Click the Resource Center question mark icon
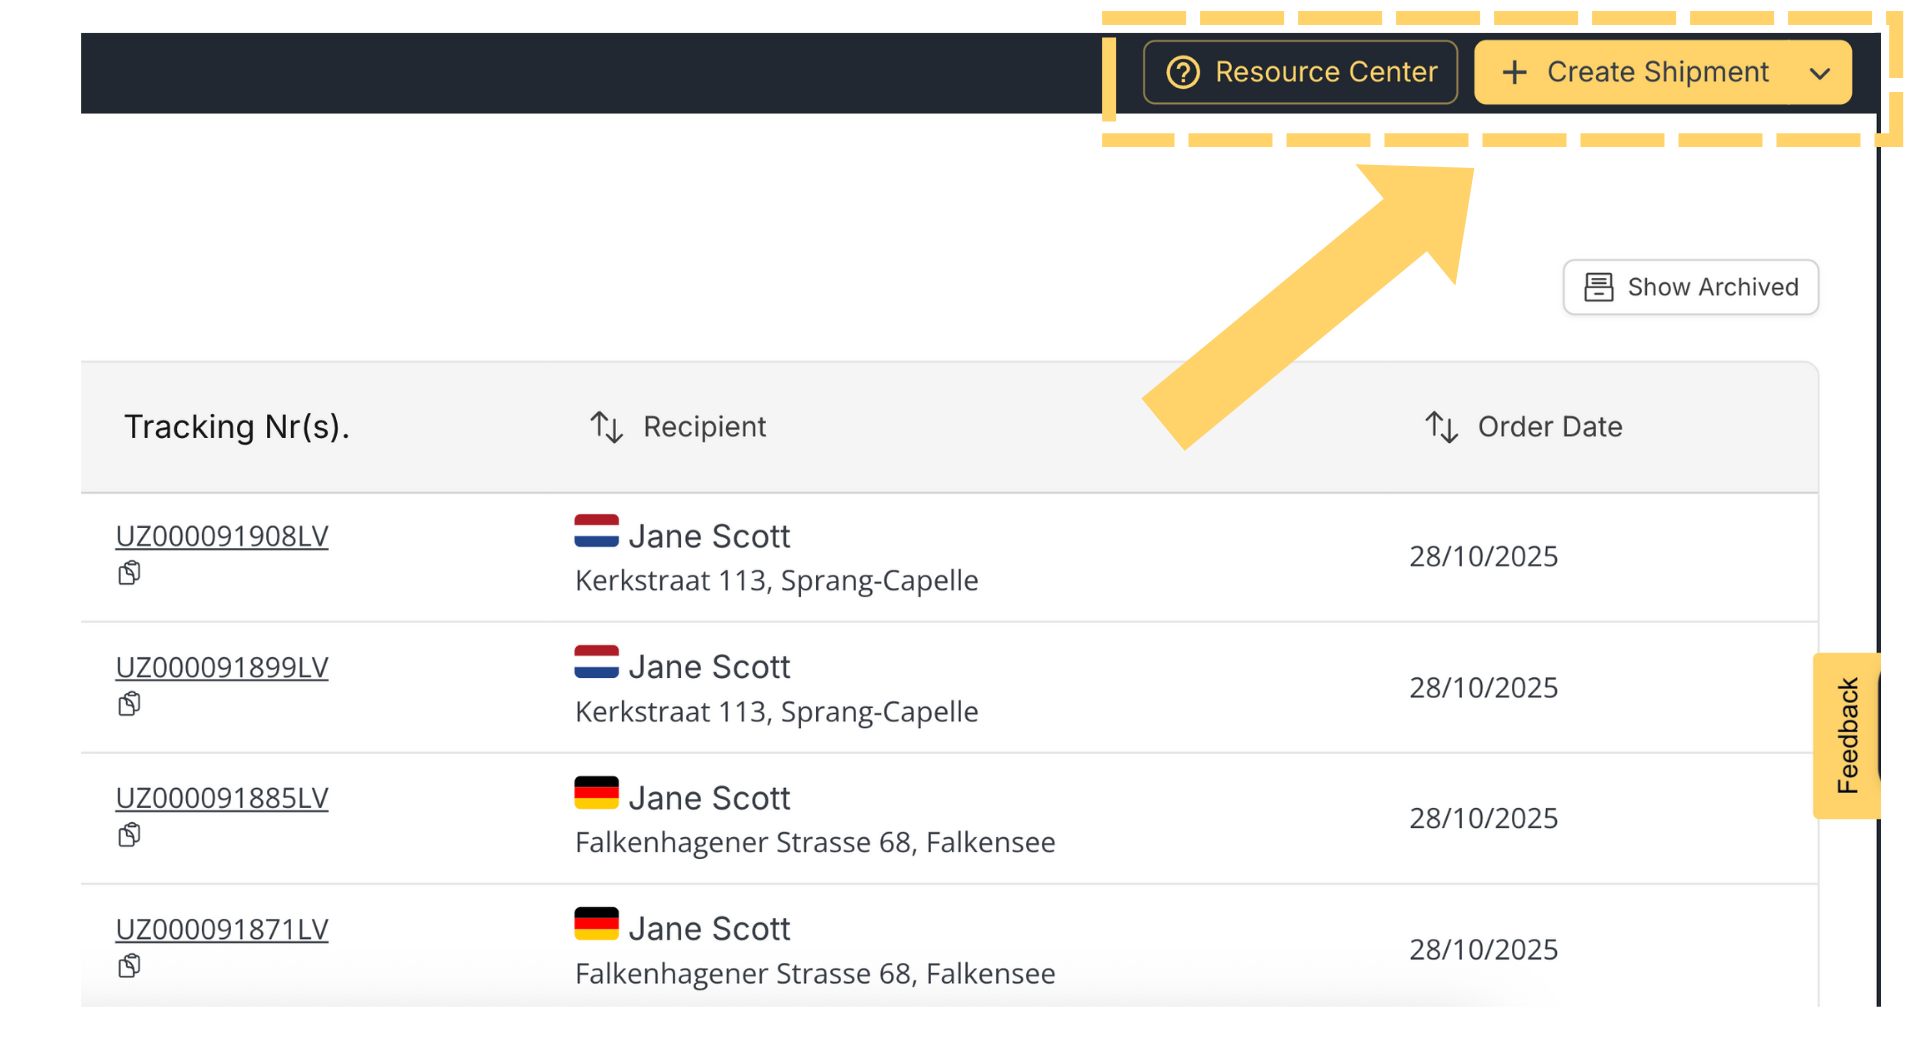 pos(1183,73)
